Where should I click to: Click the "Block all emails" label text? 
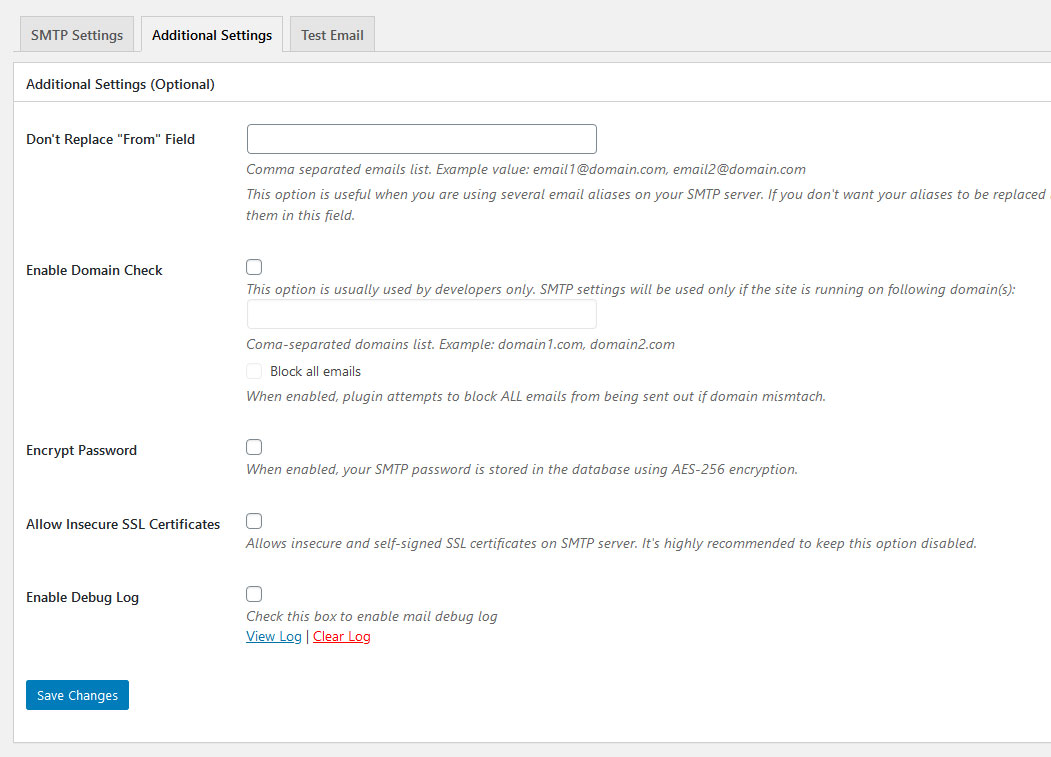point(315,371)
